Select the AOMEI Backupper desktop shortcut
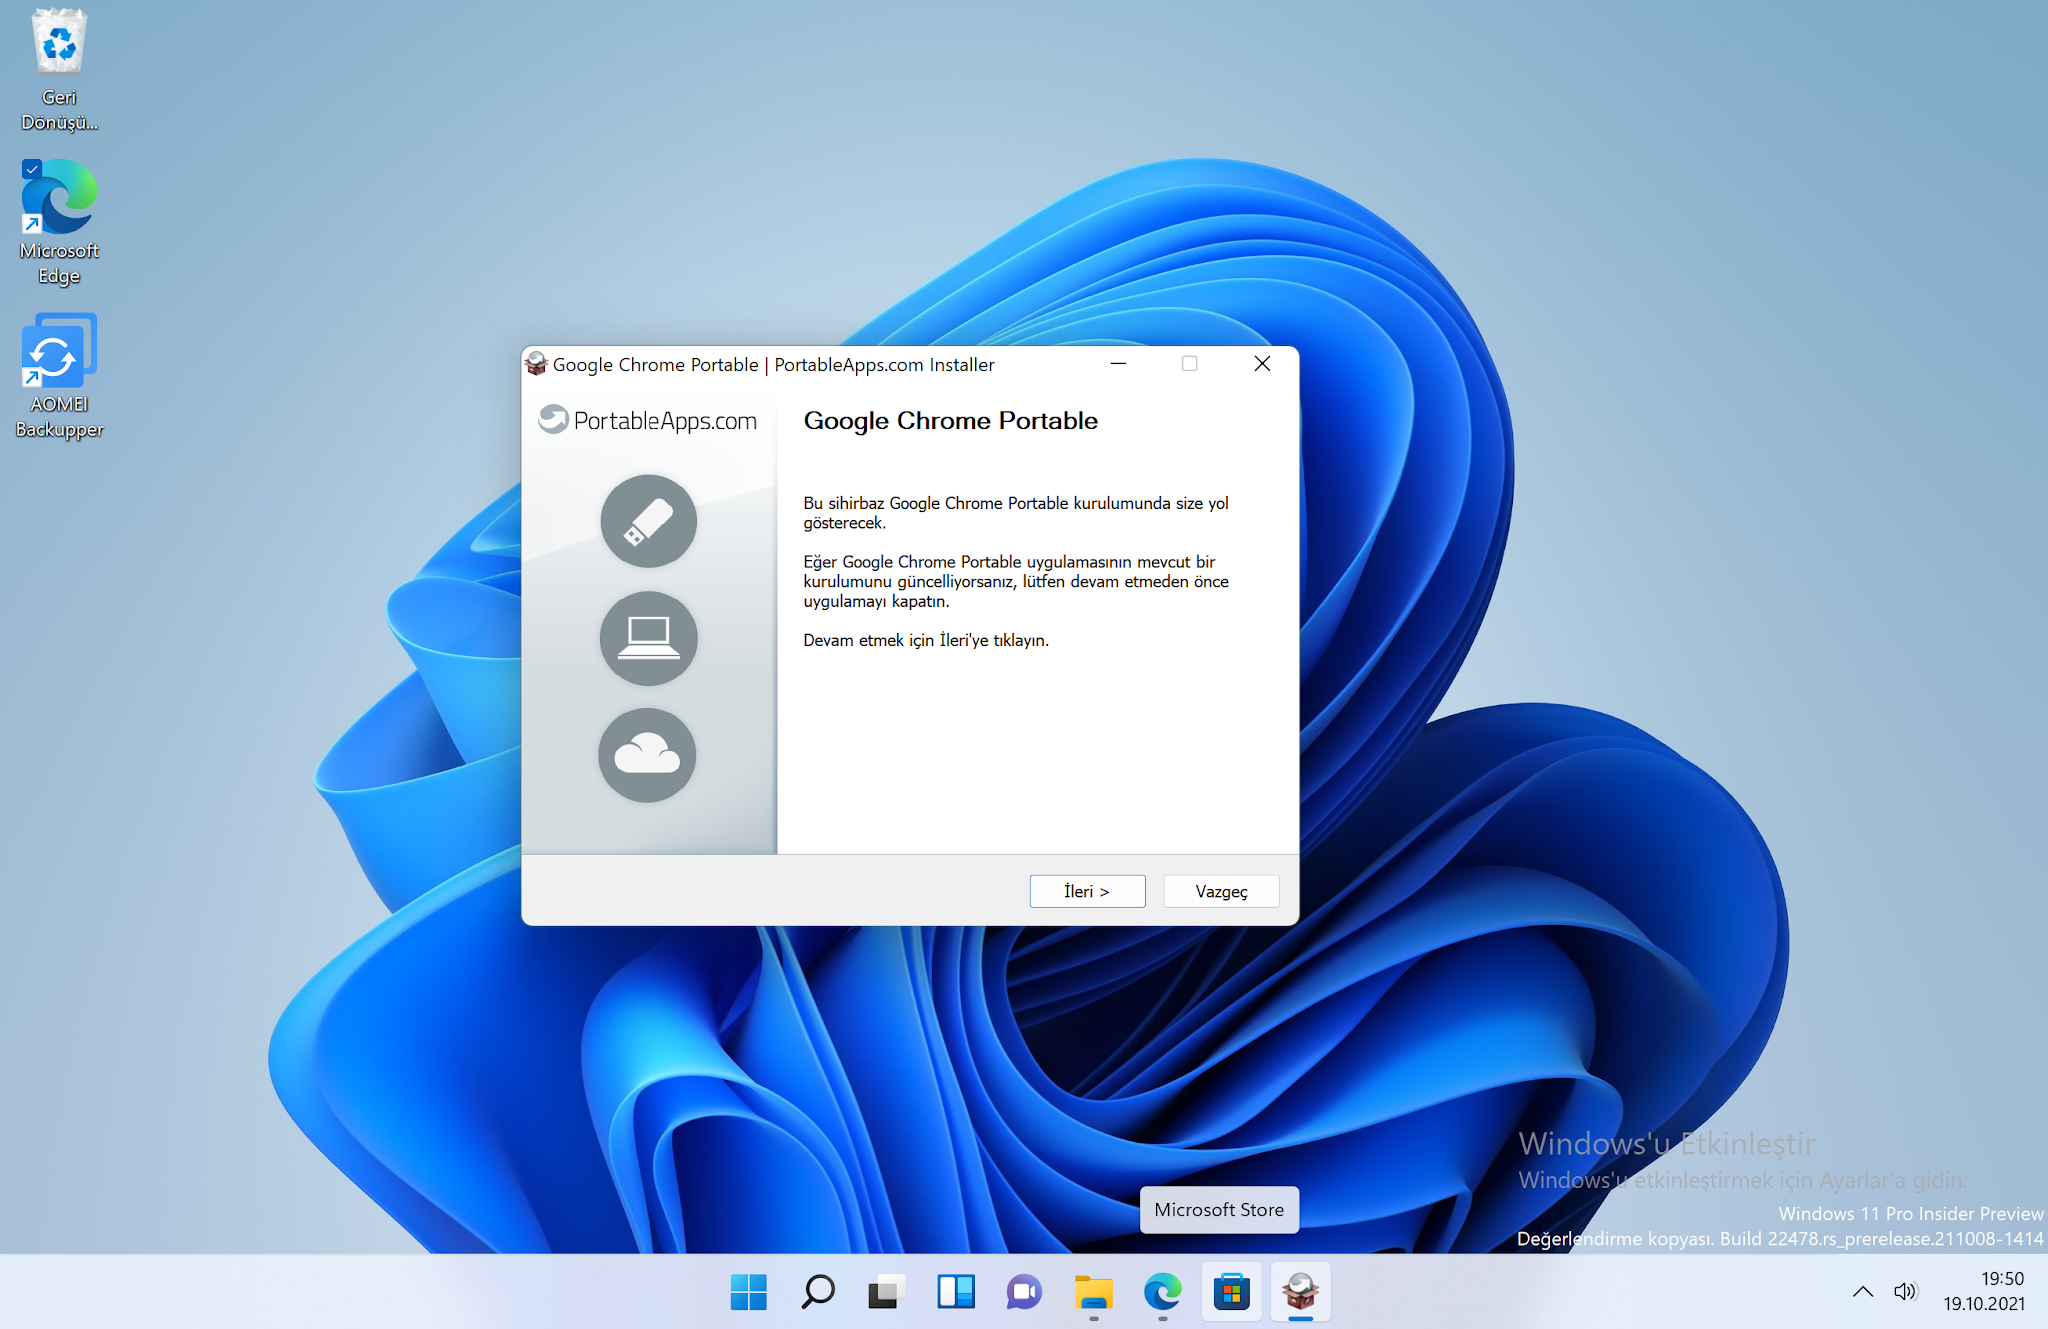The height and width of the screenshot is (1329, 2048). pos(59,377)
